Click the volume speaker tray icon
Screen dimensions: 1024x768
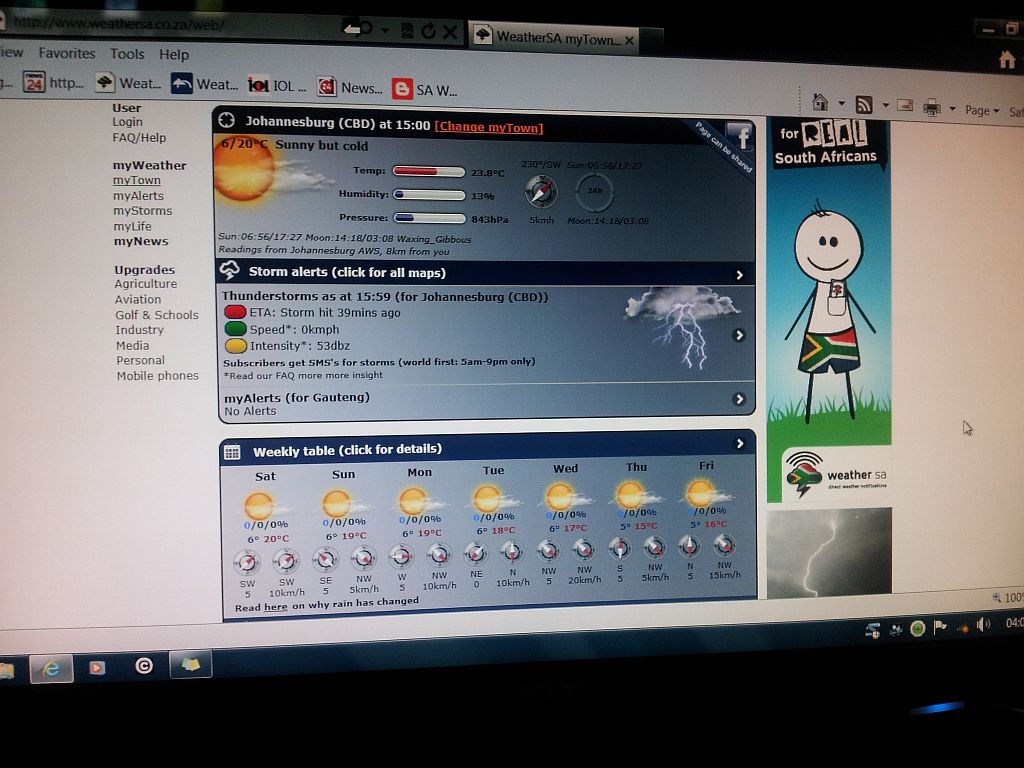coord(983,625)
